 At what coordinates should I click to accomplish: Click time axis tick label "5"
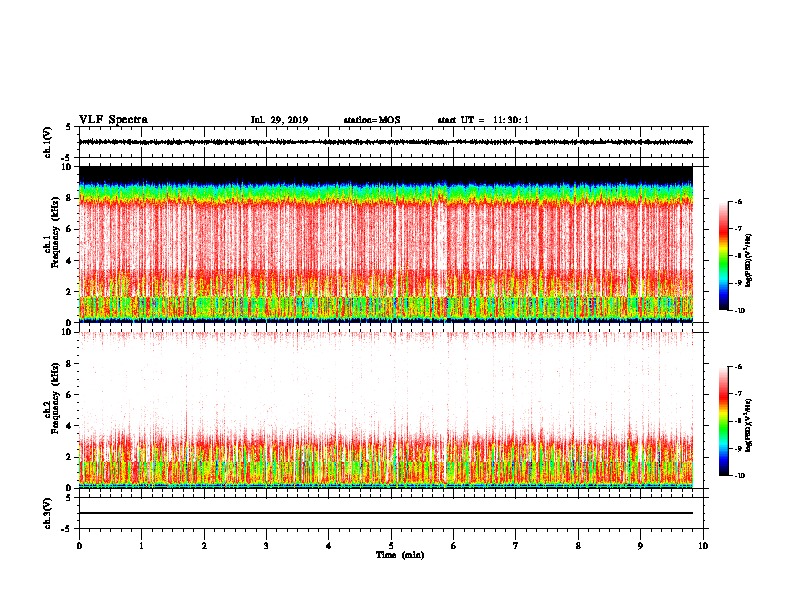click(391, 546)
